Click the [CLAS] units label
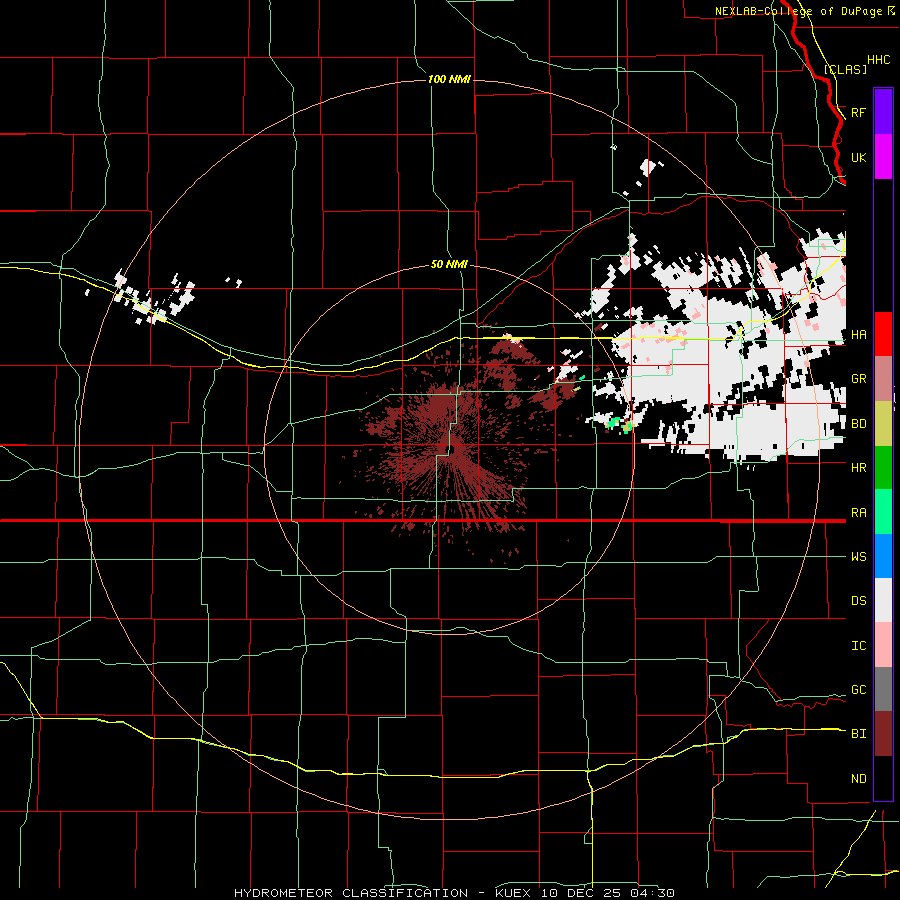 tap(845, 69)
